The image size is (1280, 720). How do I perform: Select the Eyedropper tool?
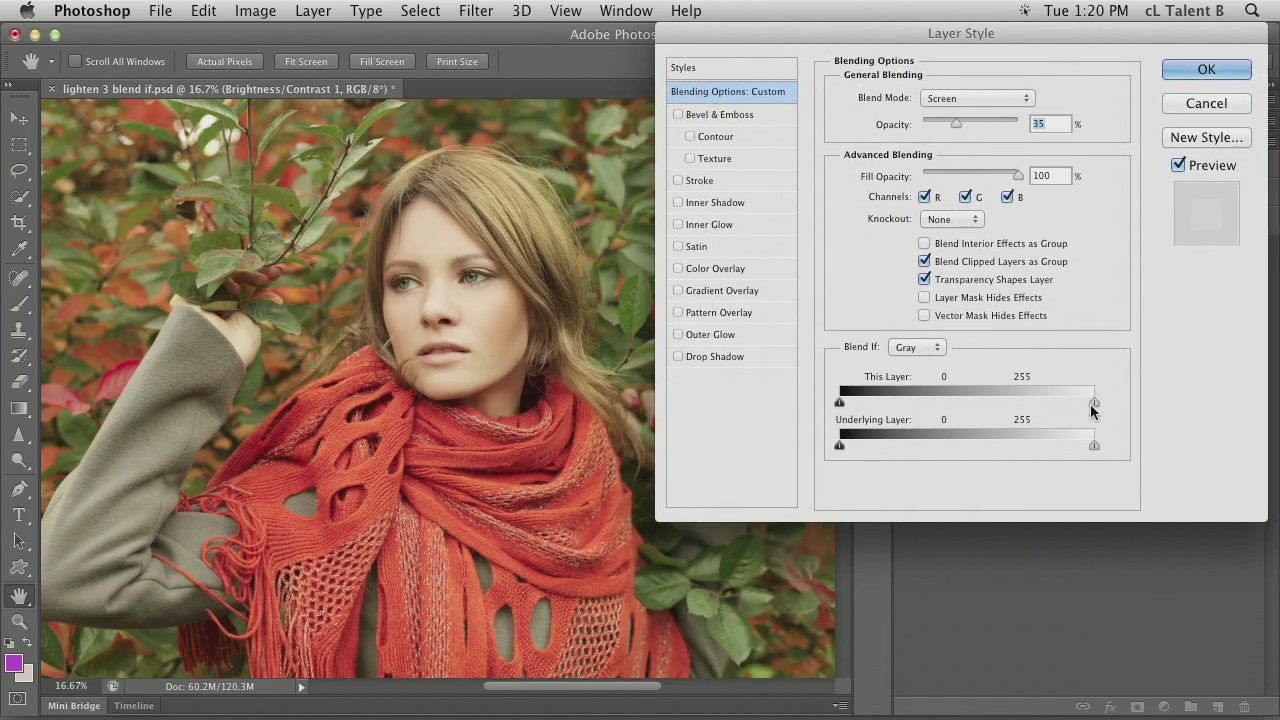[19, 249]
